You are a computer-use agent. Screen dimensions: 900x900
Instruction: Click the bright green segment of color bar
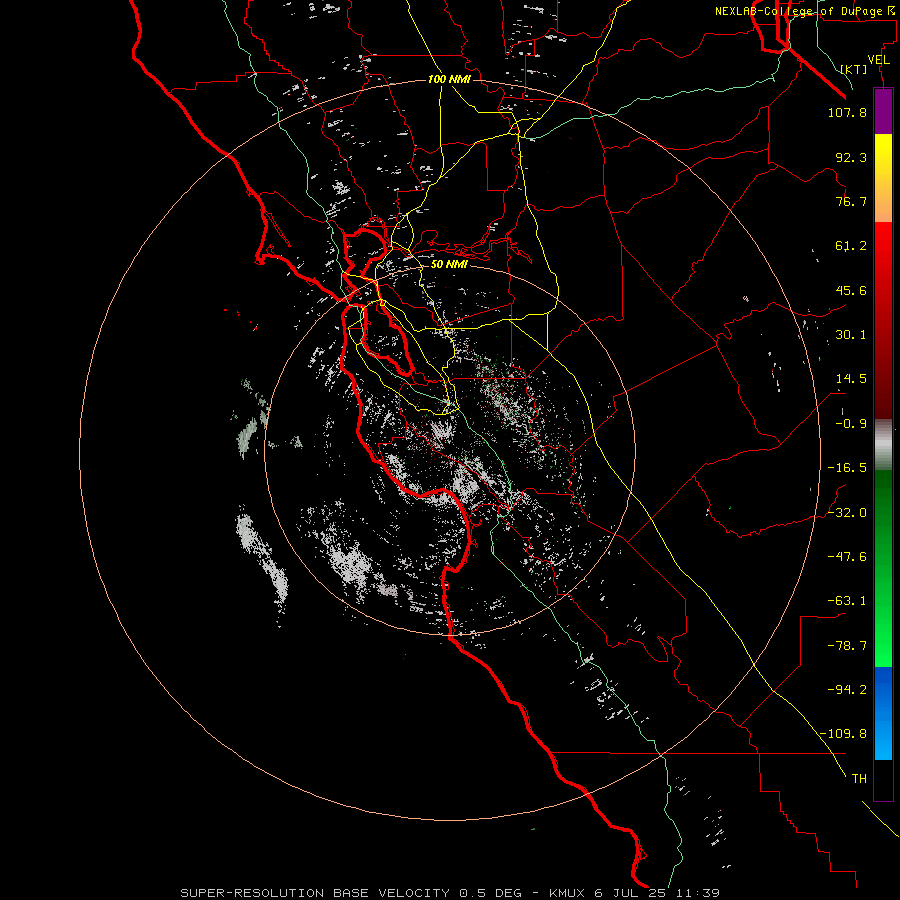[883, 568]
